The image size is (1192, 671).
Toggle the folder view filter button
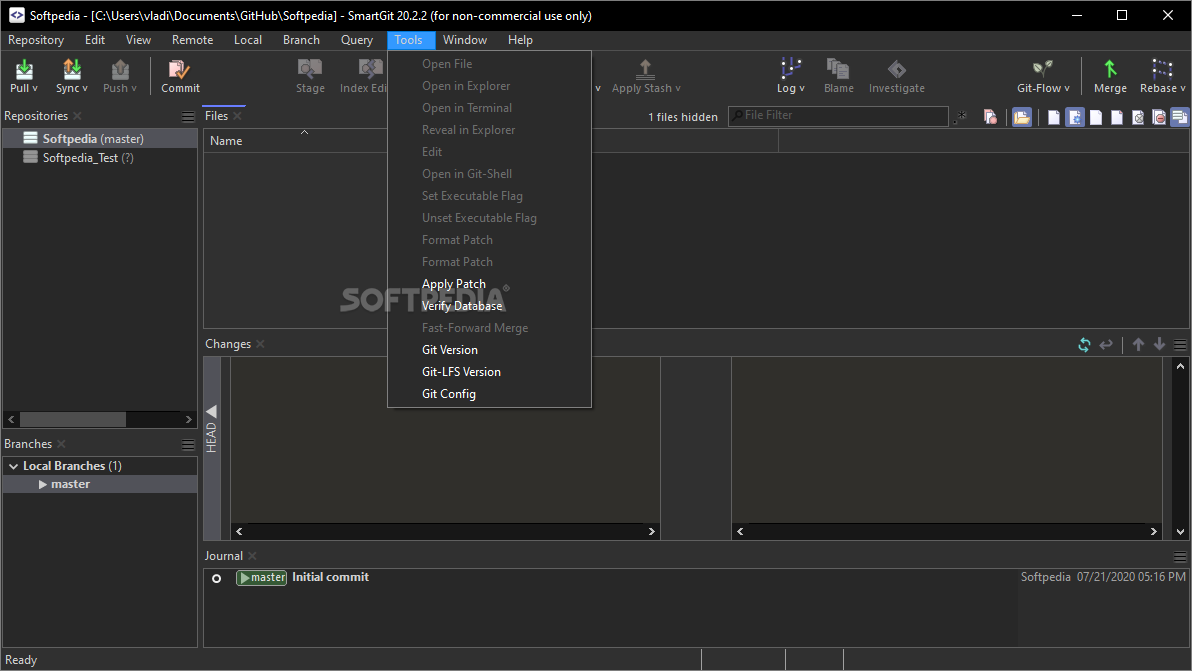tap(1022, 117)
